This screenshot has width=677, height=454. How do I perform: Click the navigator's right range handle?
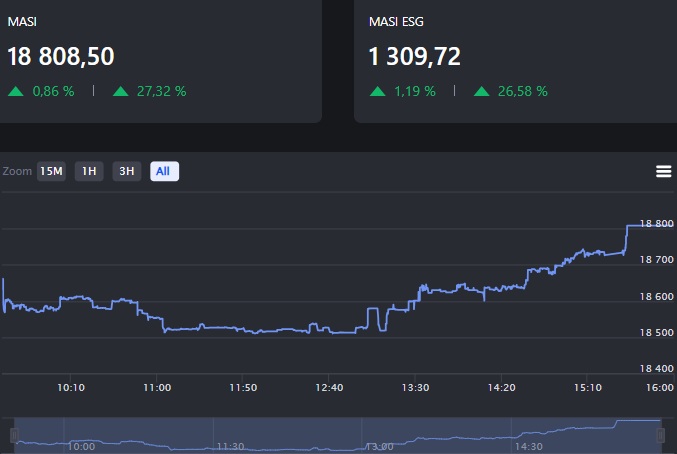(661, 435)
